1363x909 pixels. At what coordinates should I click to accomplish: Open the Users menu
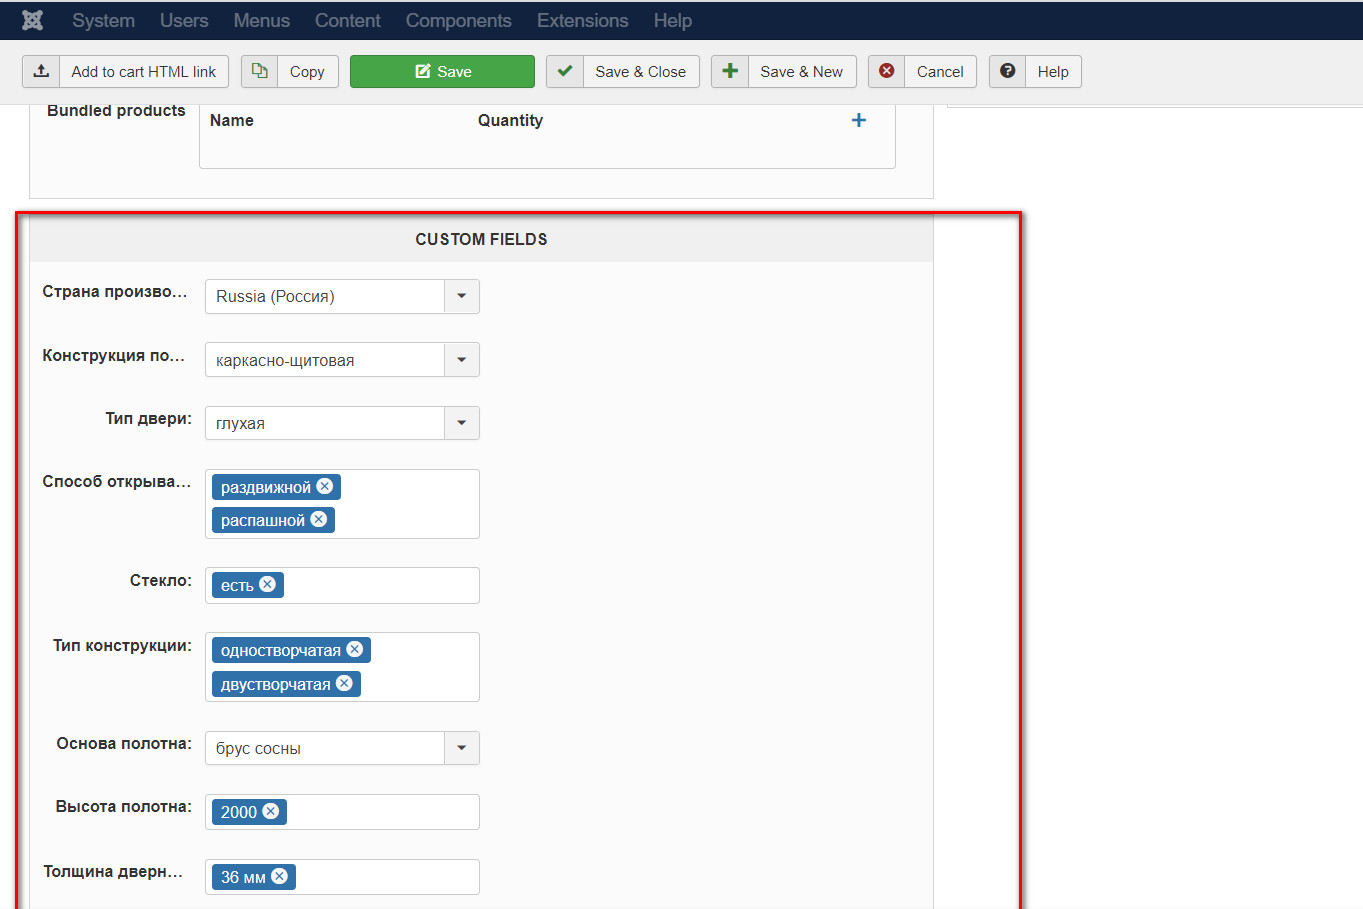[184, 20]
